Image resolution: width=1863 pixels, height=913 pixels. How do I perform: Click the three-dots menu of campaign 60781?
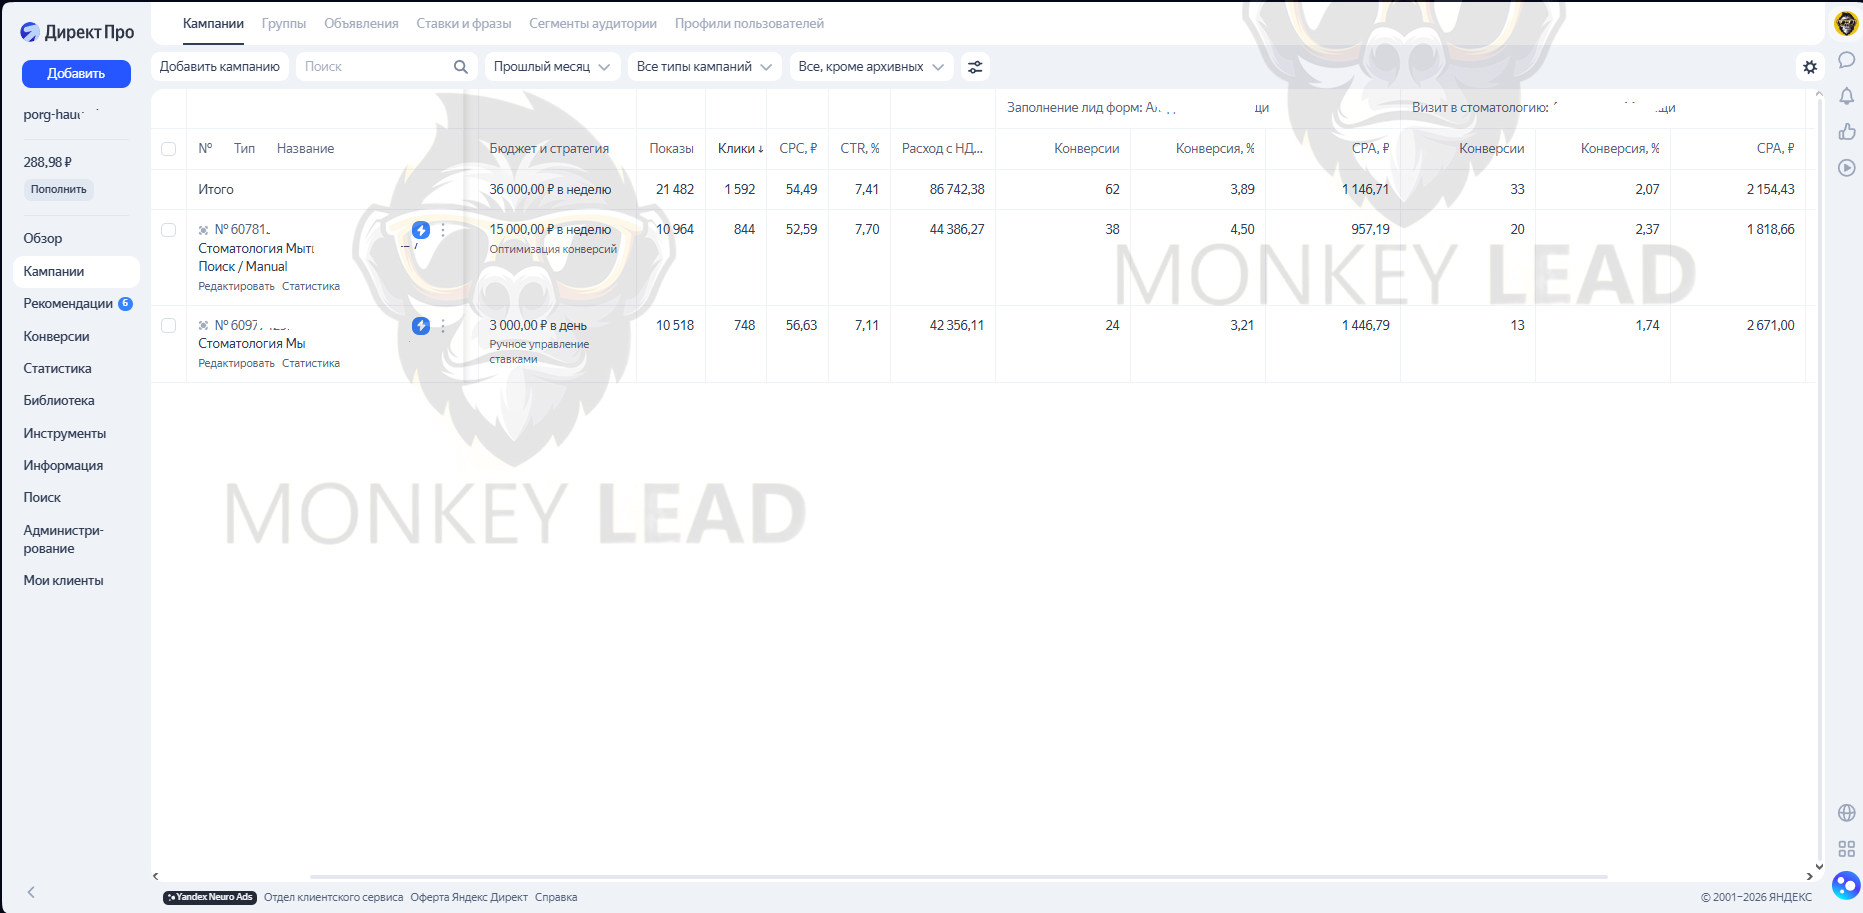(443, 230)
